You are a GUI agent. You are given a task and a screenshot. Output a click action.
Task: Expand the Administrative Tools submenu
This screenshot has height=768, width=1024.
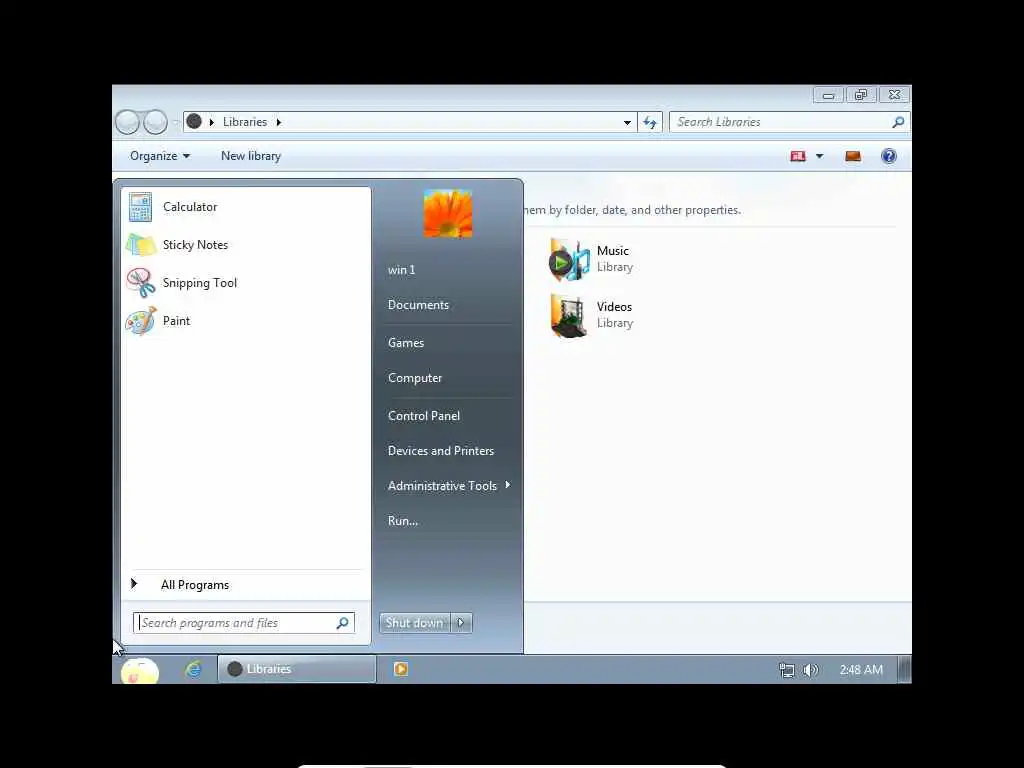(449, 486)
